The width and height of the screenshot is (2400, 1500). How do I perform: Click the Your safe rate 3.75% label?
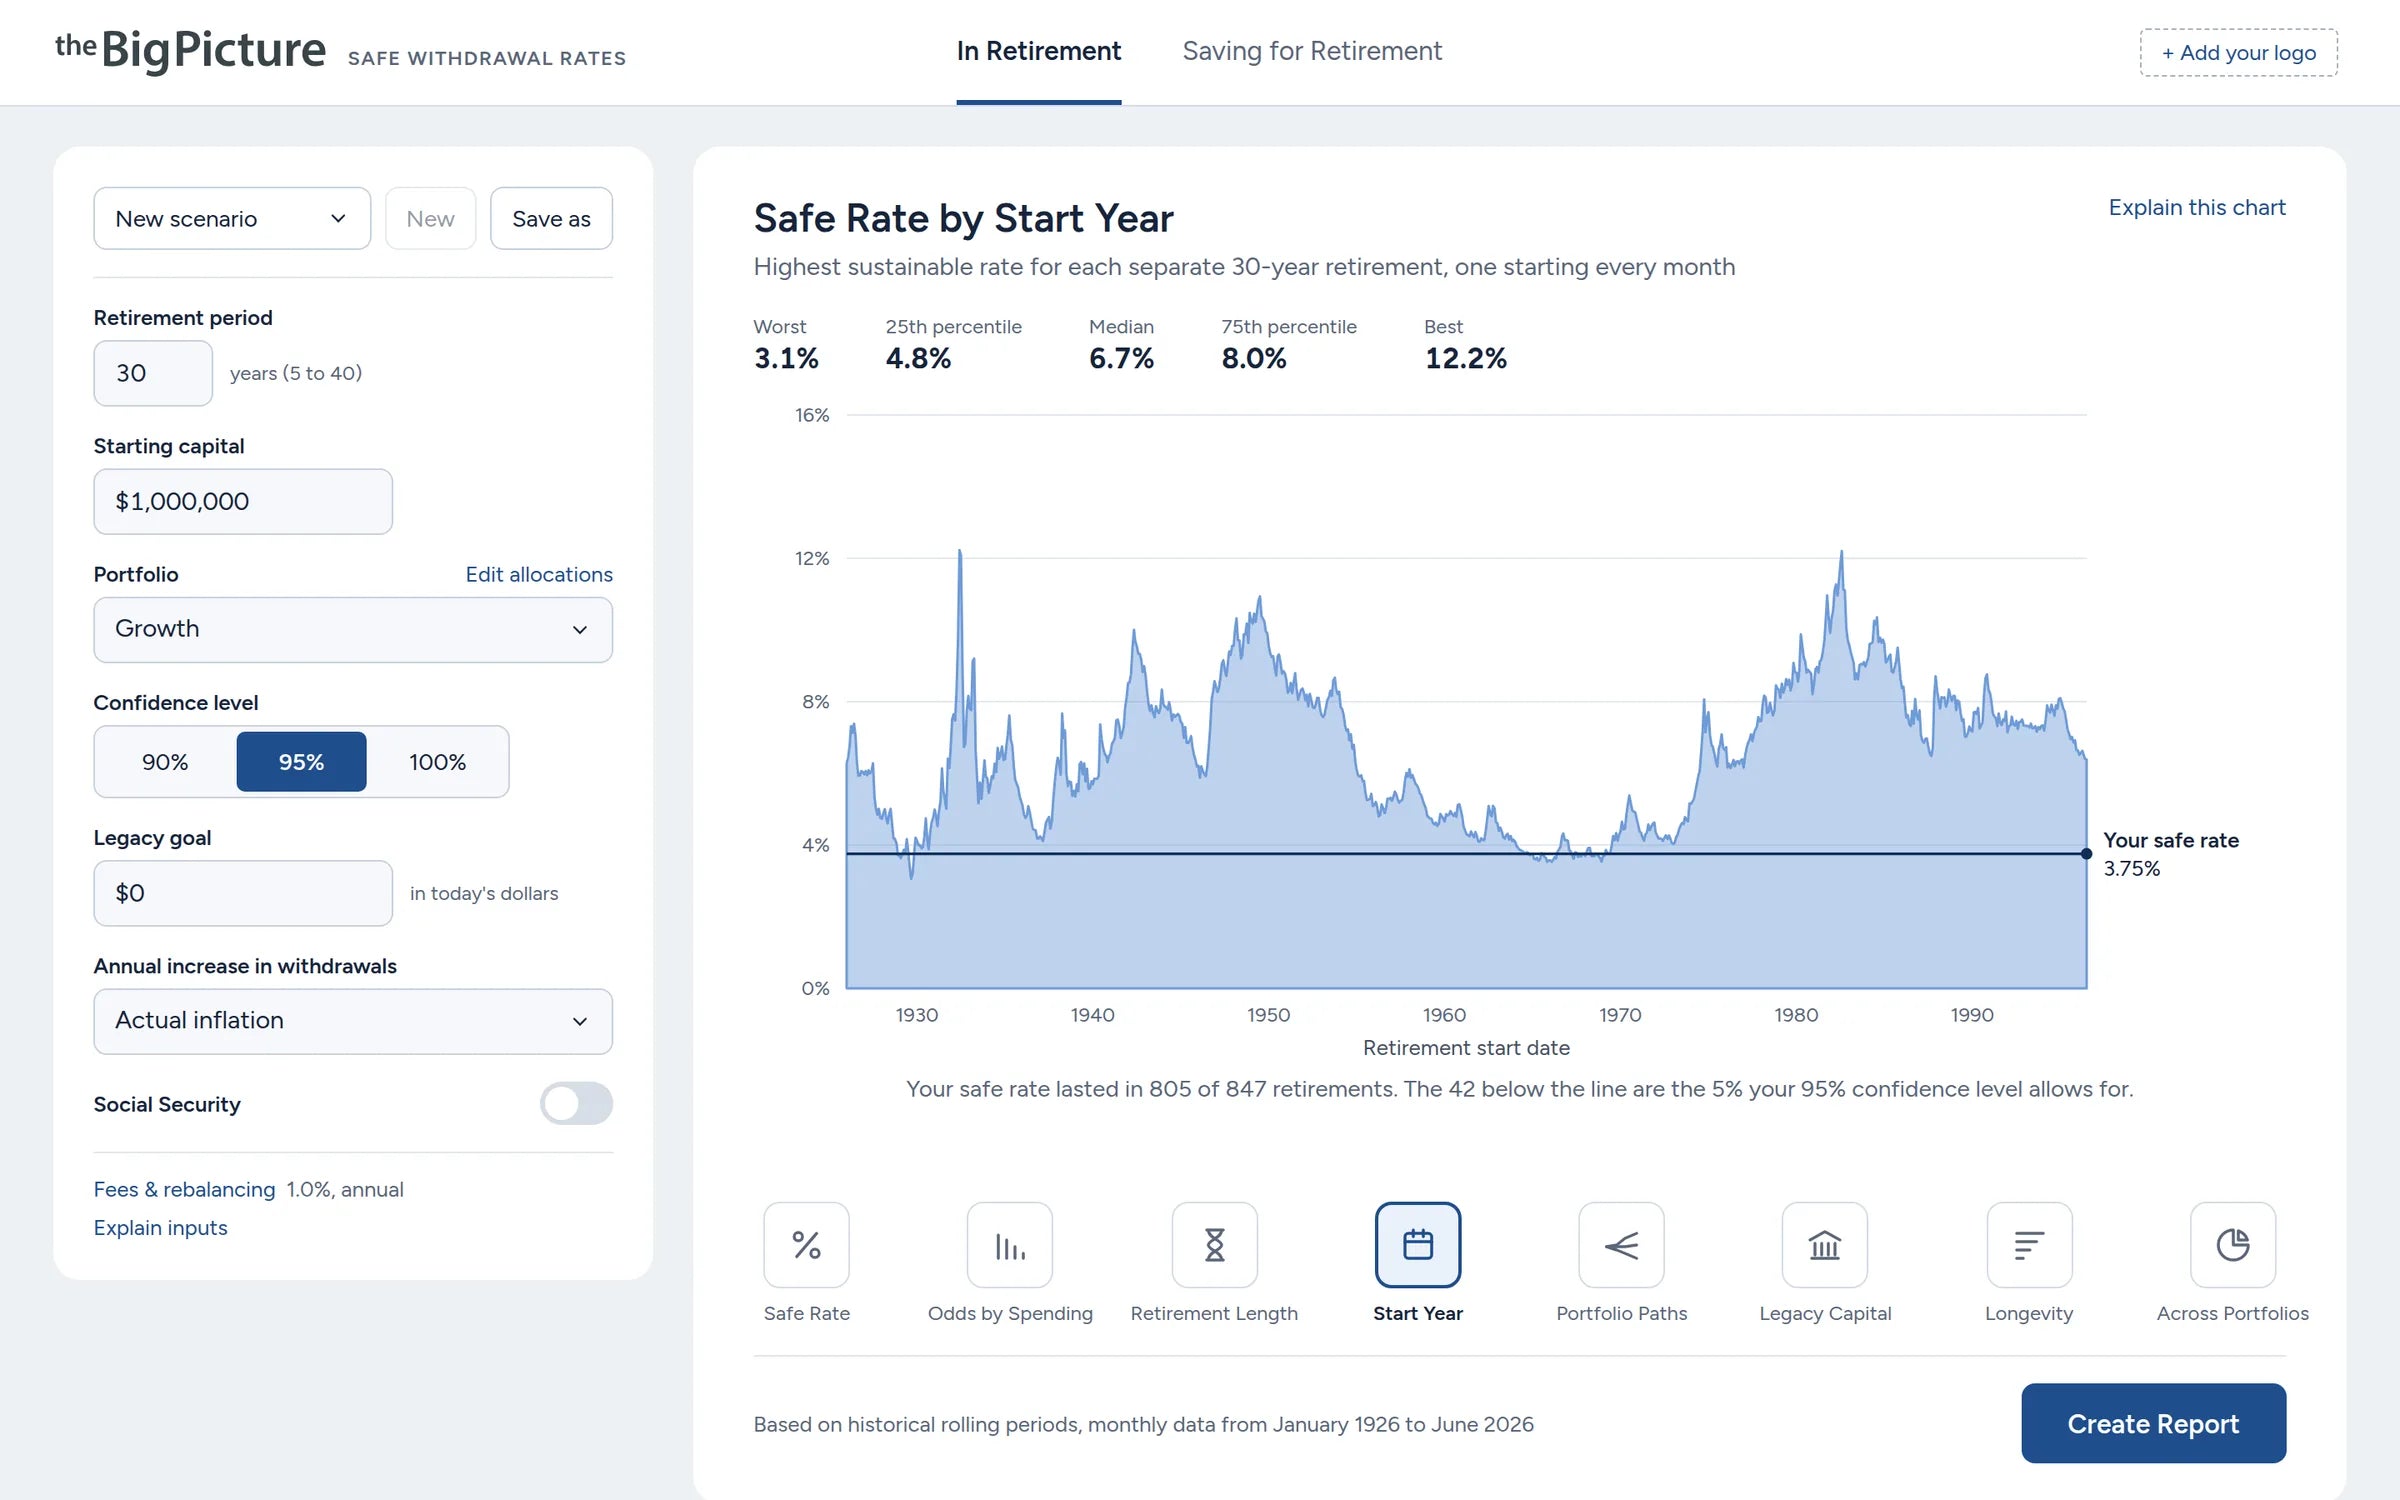[x=2170, y=854]
